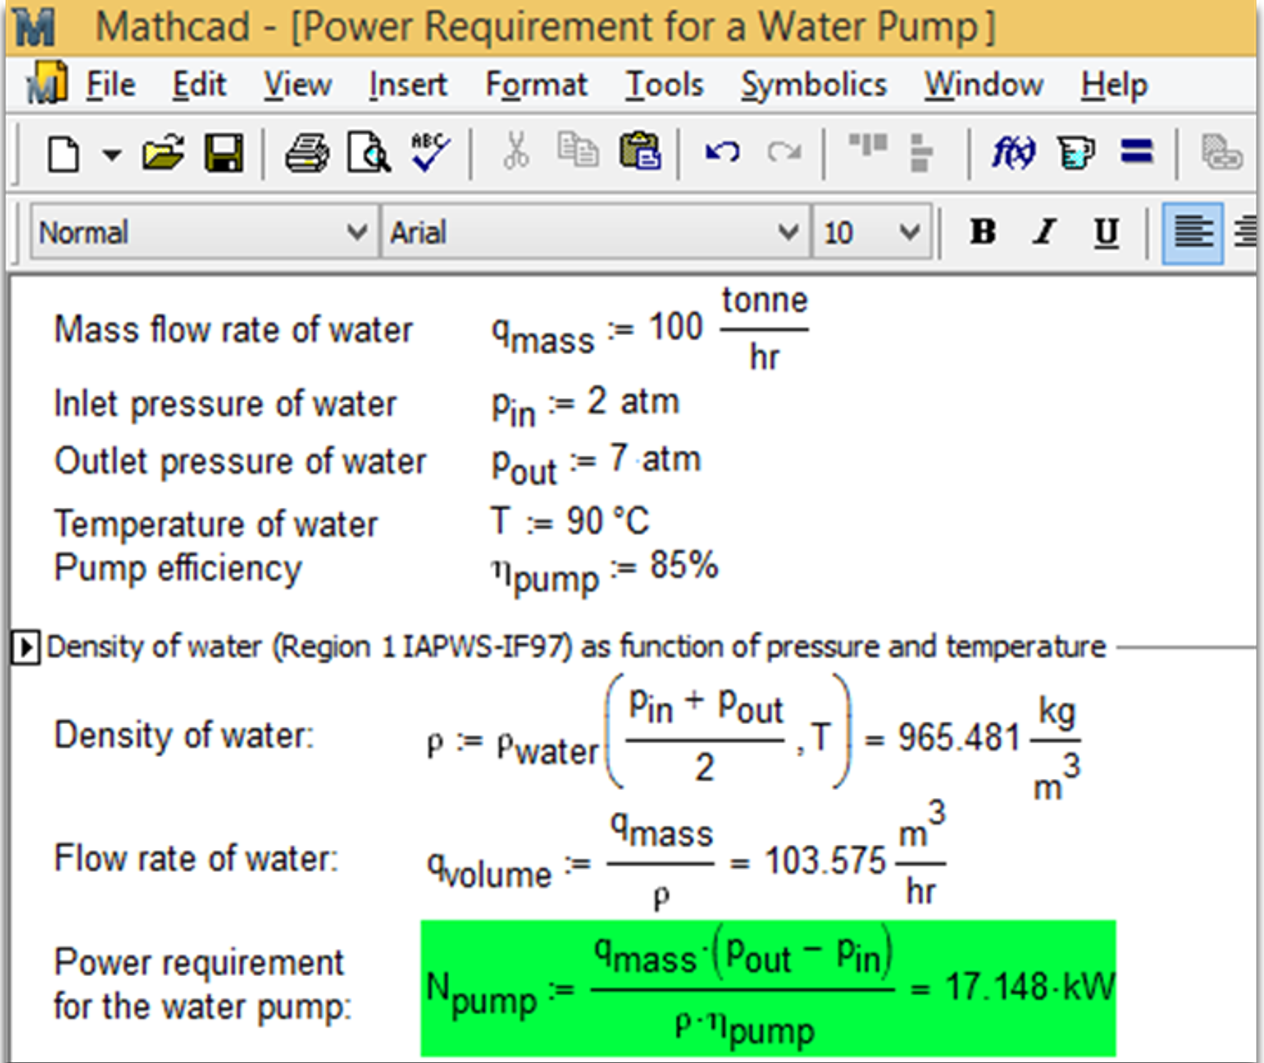Click the 'Pump efficiency' text label
This screenshot has height=1063, width=1264.
[x=177, y=568]
